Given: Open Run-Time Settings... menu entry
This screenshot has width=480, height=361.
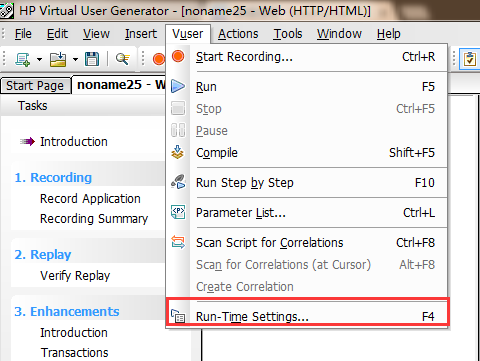Looking at the screenshot, I should click(307, 316).
